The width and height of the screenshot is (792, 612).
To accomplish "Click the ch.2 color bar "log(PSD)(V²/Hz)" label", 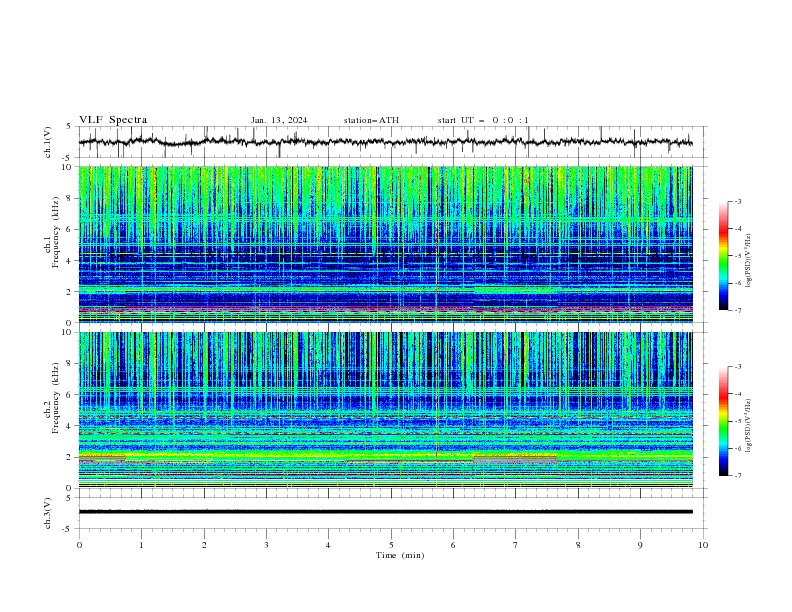I will 749,426.
